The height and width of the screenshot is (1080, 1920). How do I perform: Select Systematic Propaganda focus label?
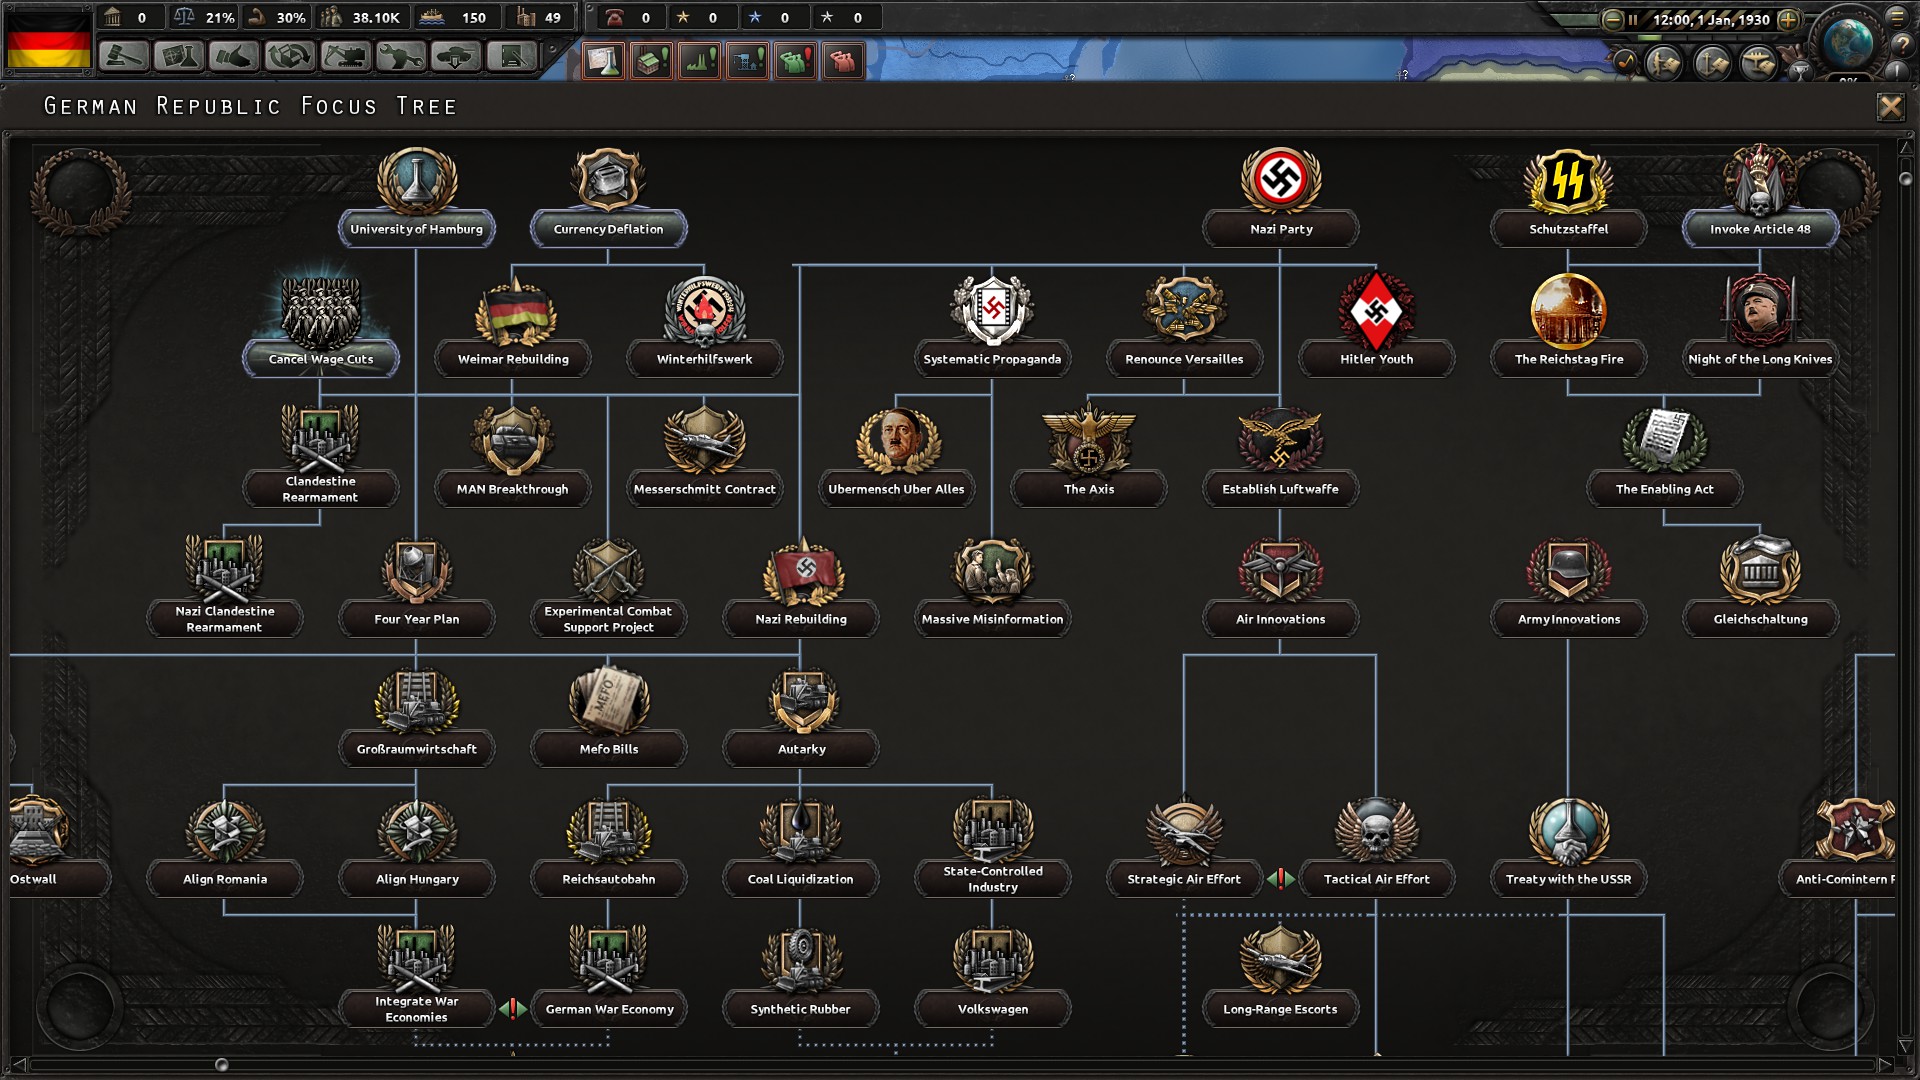[992, 359]
